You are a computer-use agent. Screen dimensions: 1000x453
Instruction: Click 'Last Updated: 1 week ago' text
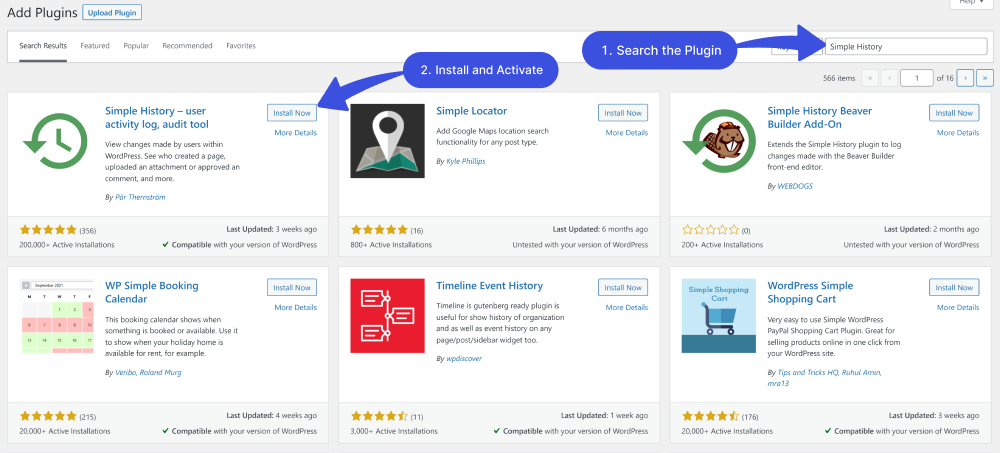click(603, 417)
